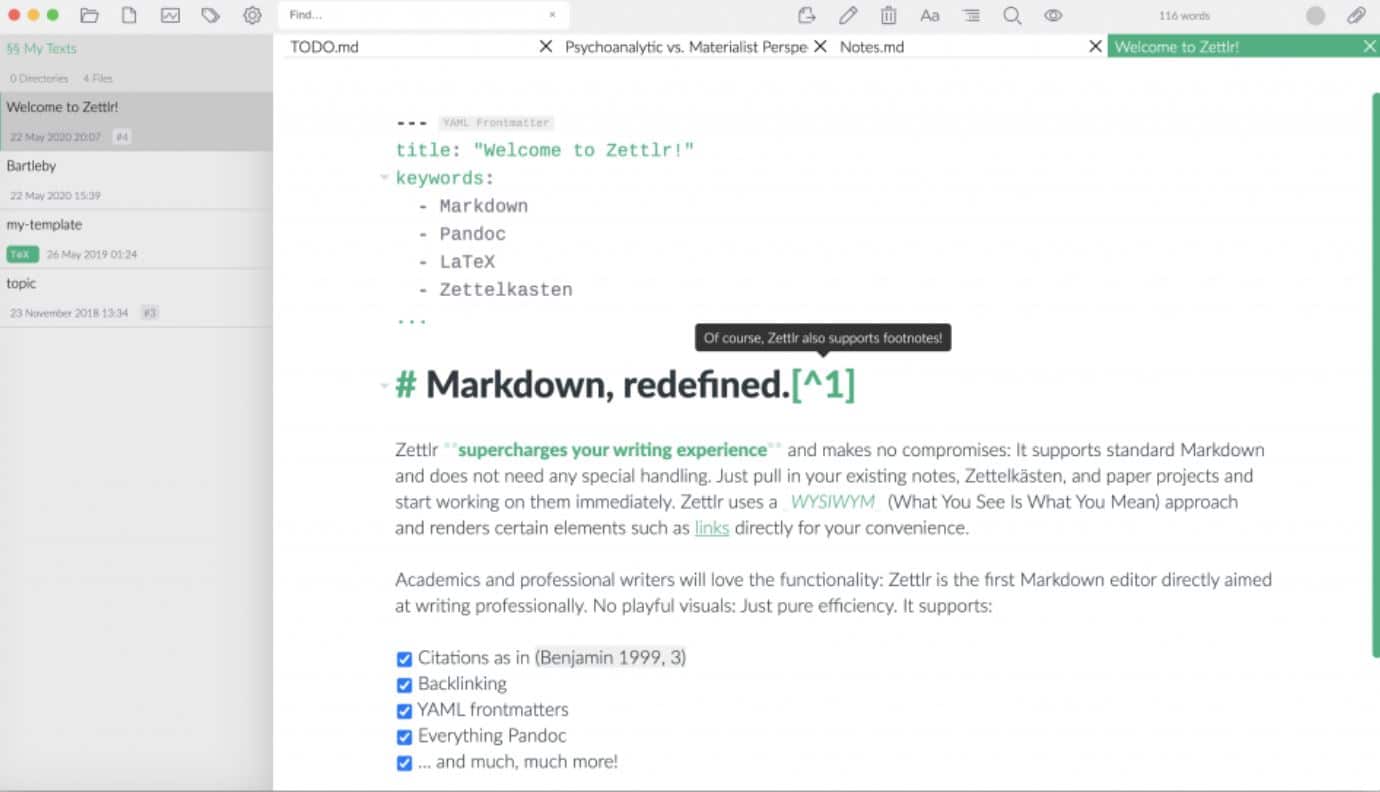Fold the Markdown, redefined heading section

pos(384,385)
